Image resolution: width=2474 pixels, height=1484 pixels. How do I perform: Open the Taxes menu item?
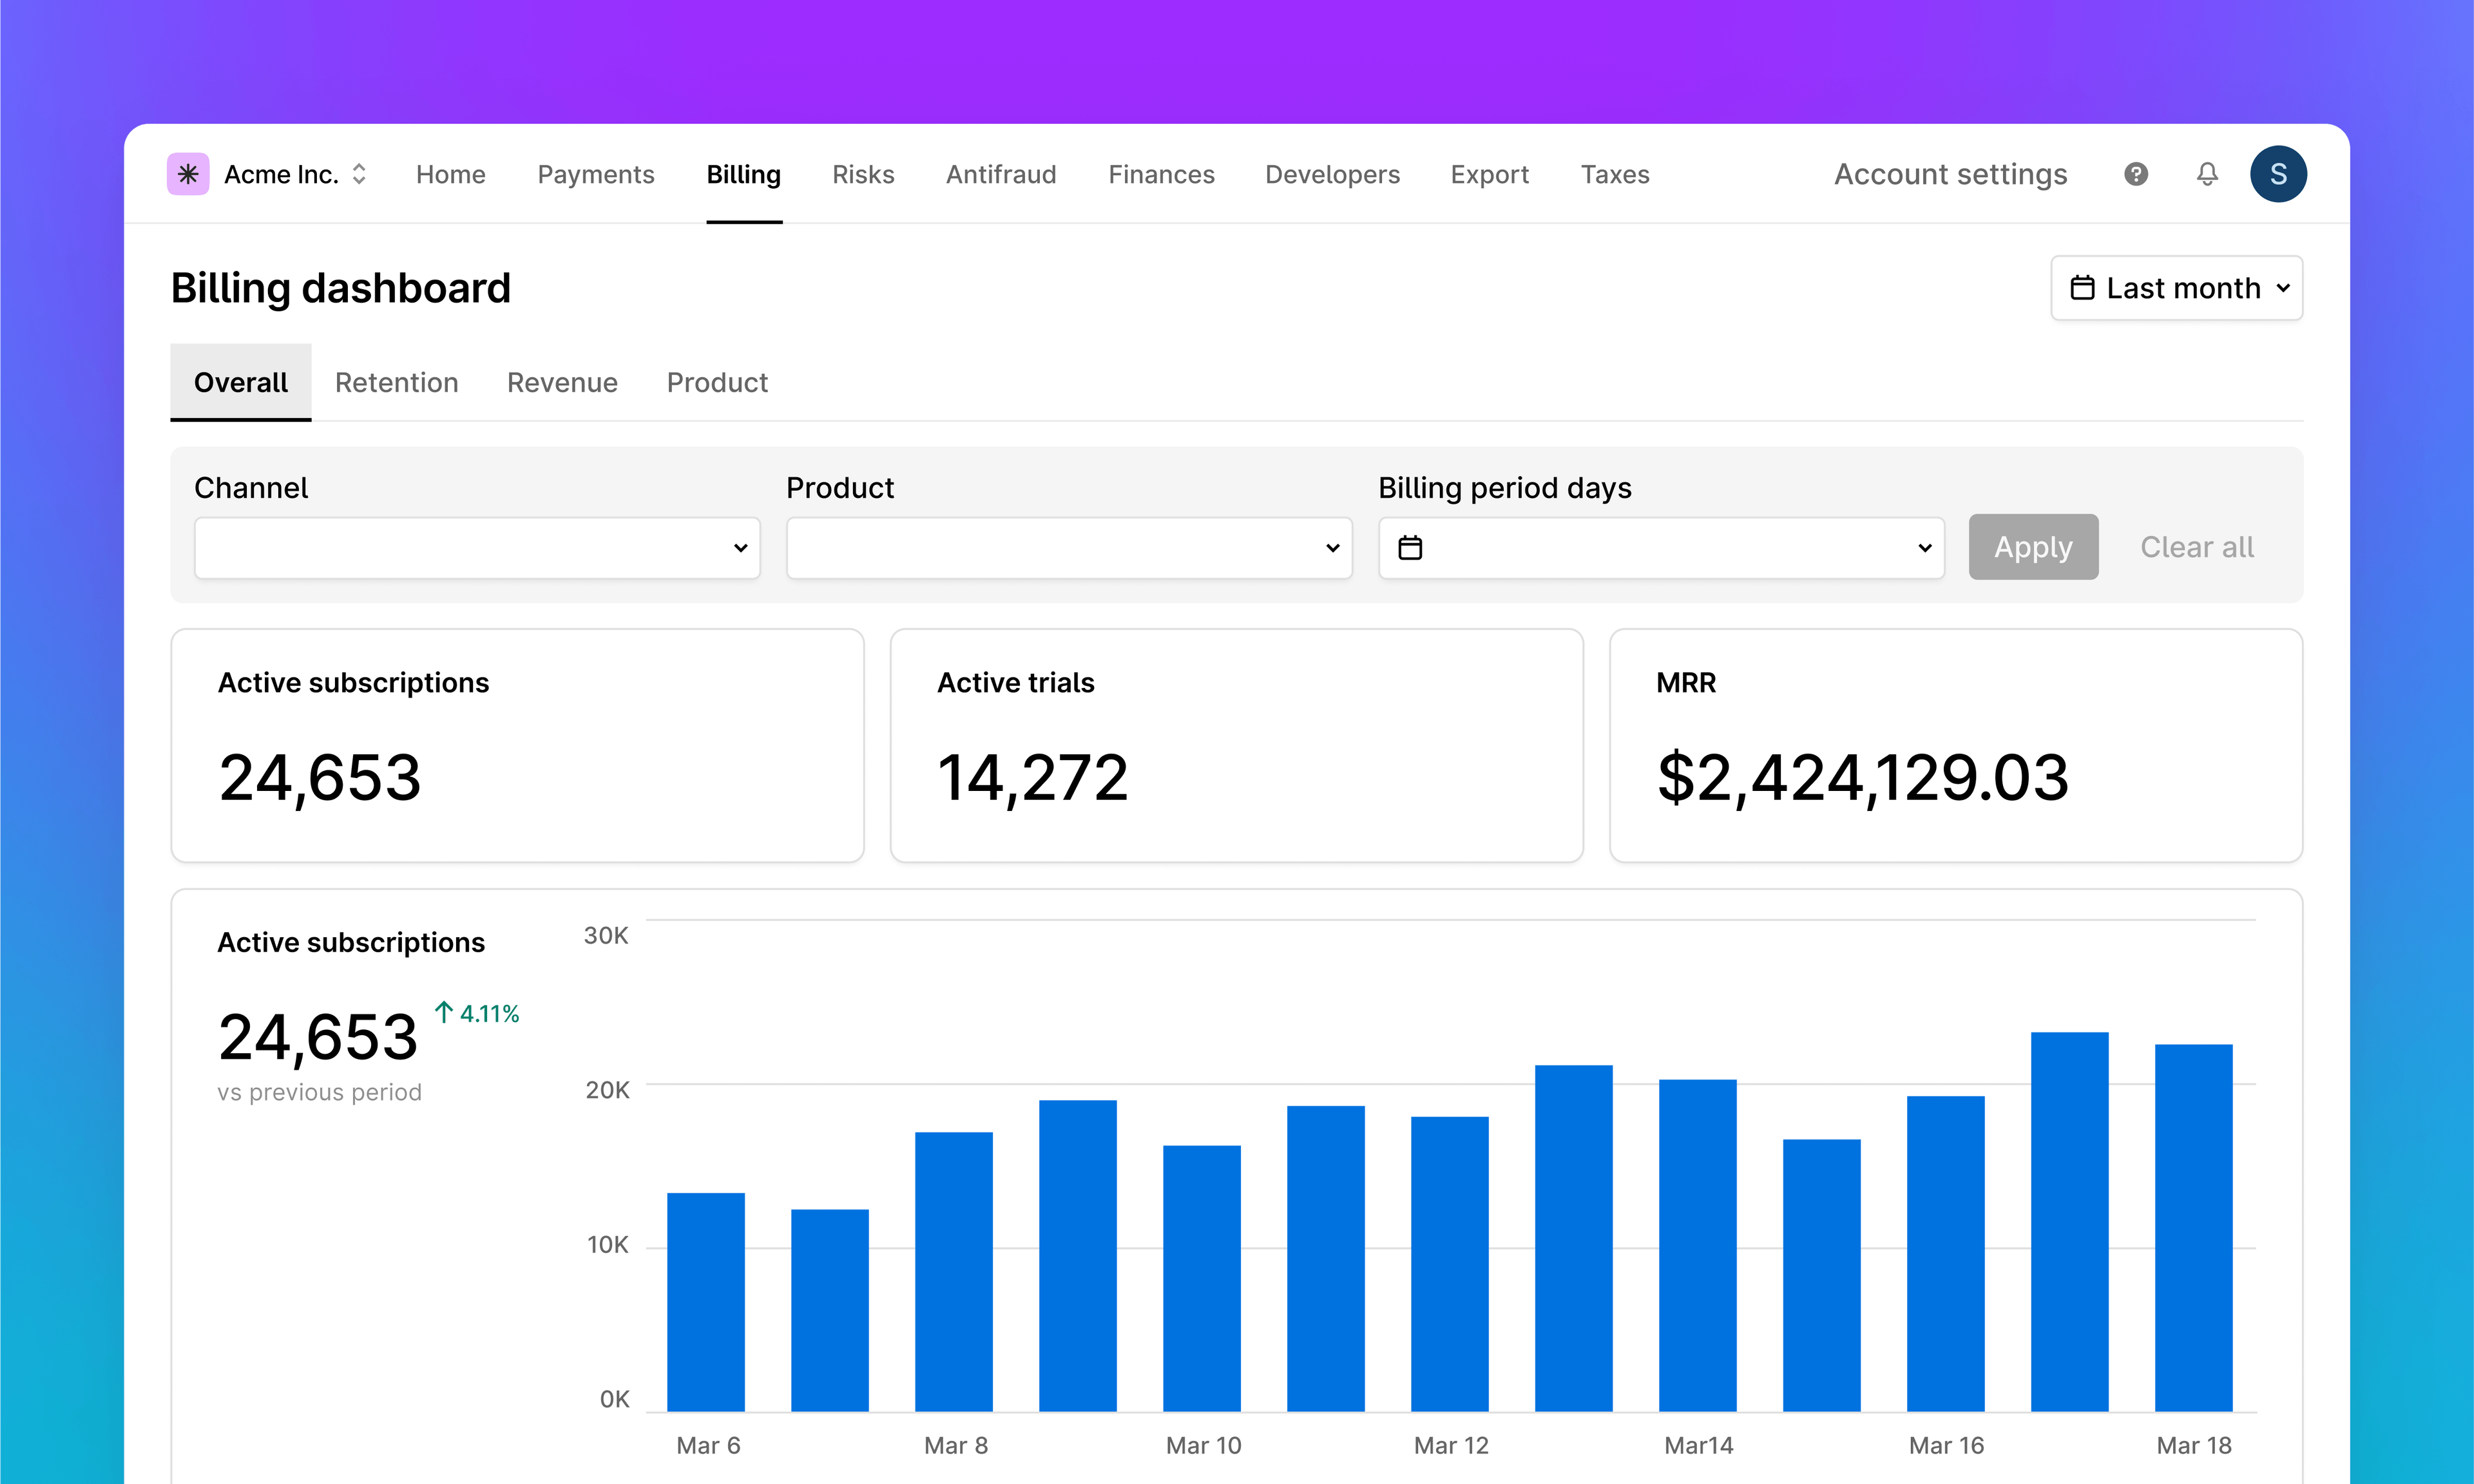[1614, 174]
